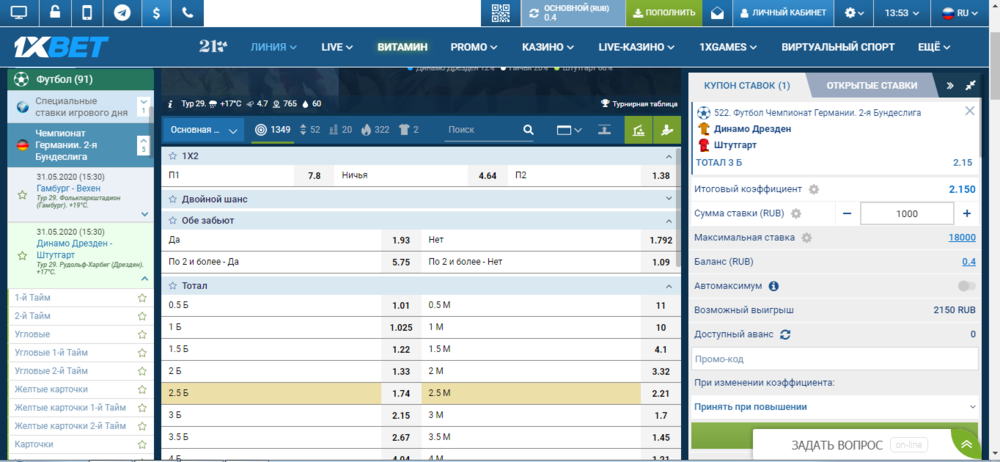Image resolution: width=1000 pixels, height=462 pixels.
Task: Open ЛИЧНЫЙ КАБИНЕТ
Action: pyautogui.click(x=783, y=13)
